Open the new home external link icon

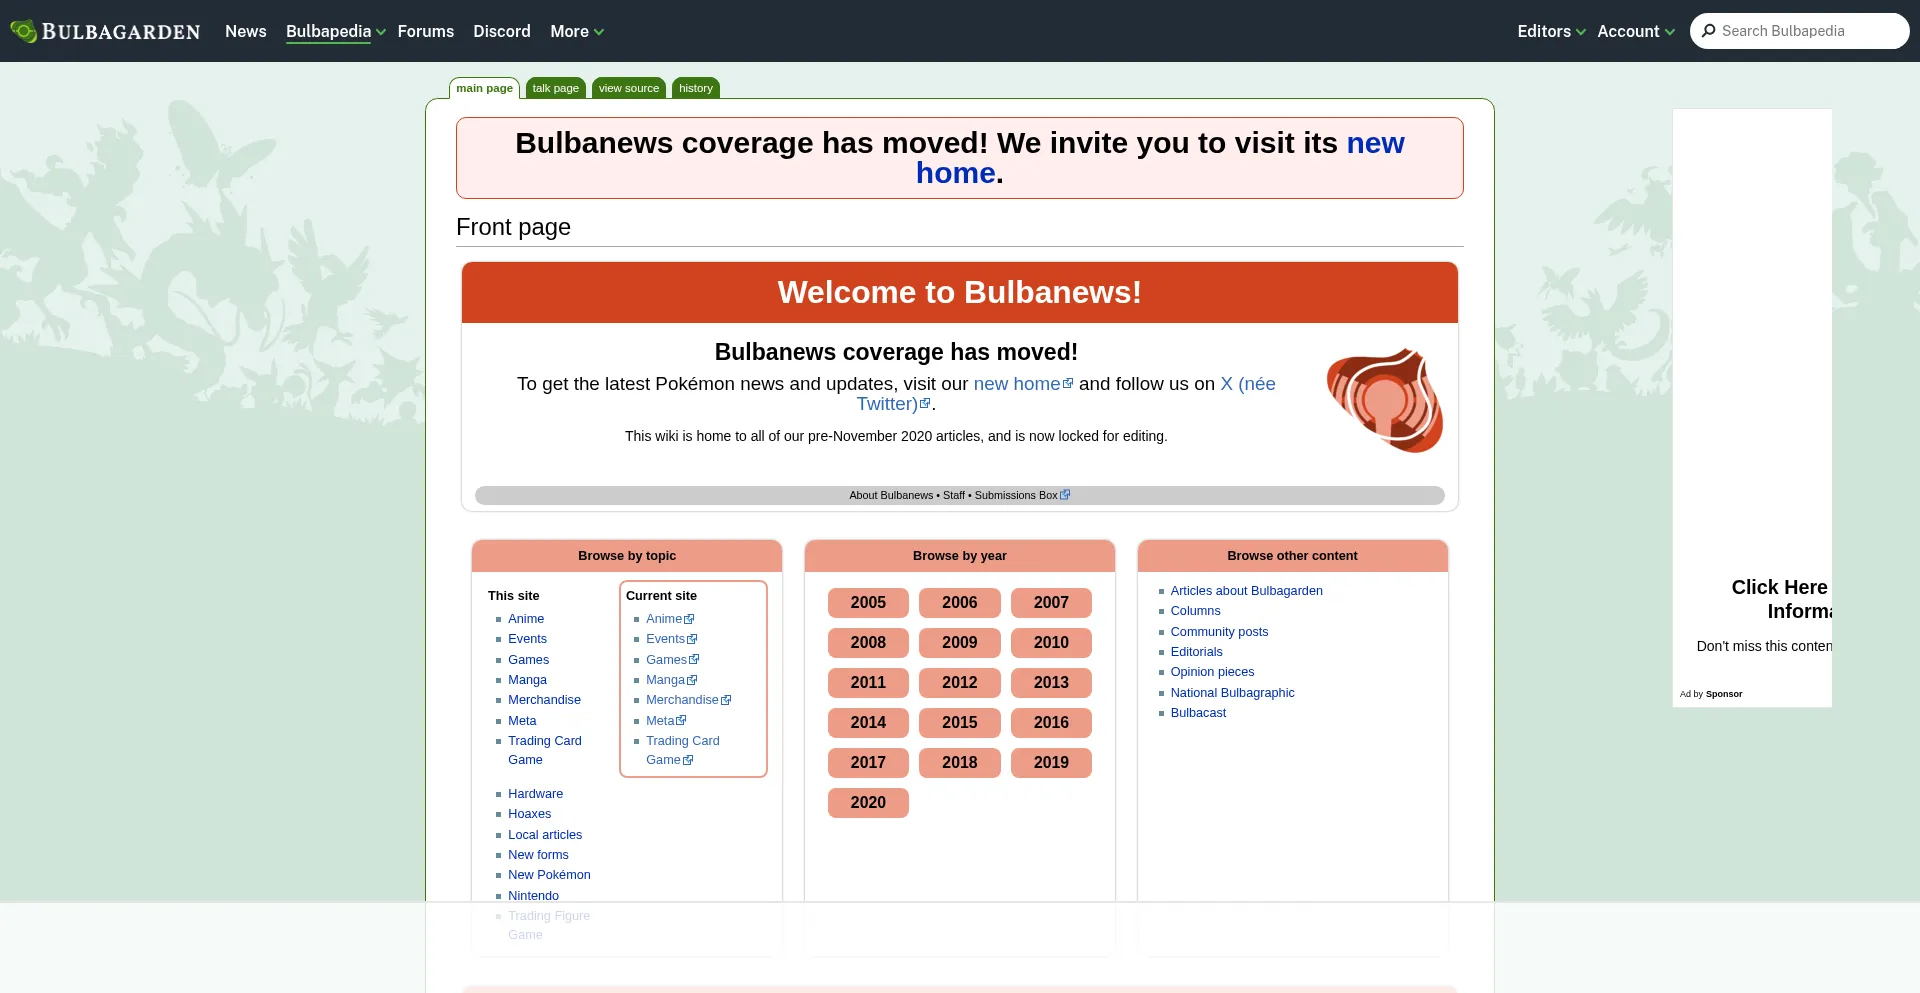(1068, 383)
